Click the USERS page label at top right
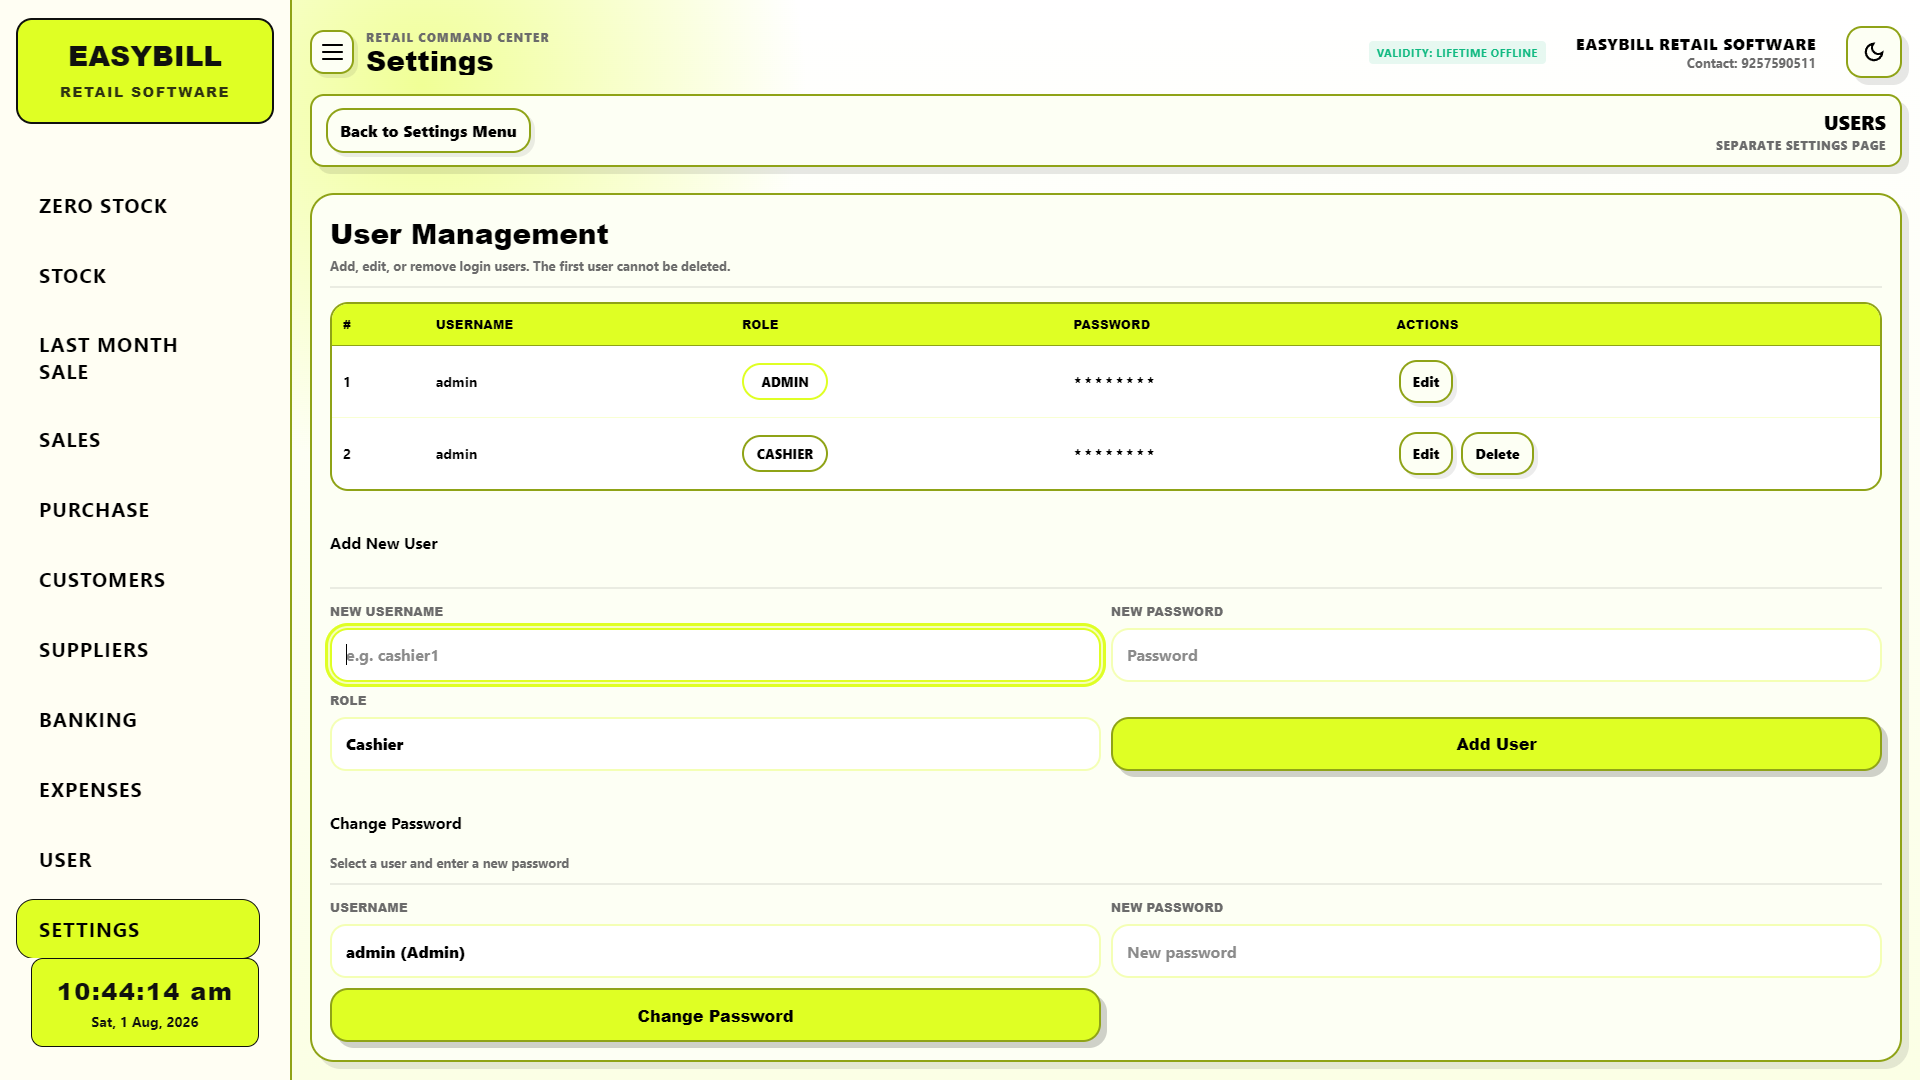The width and height of the screenshot is (1920, 1080). pos(1854,123)
